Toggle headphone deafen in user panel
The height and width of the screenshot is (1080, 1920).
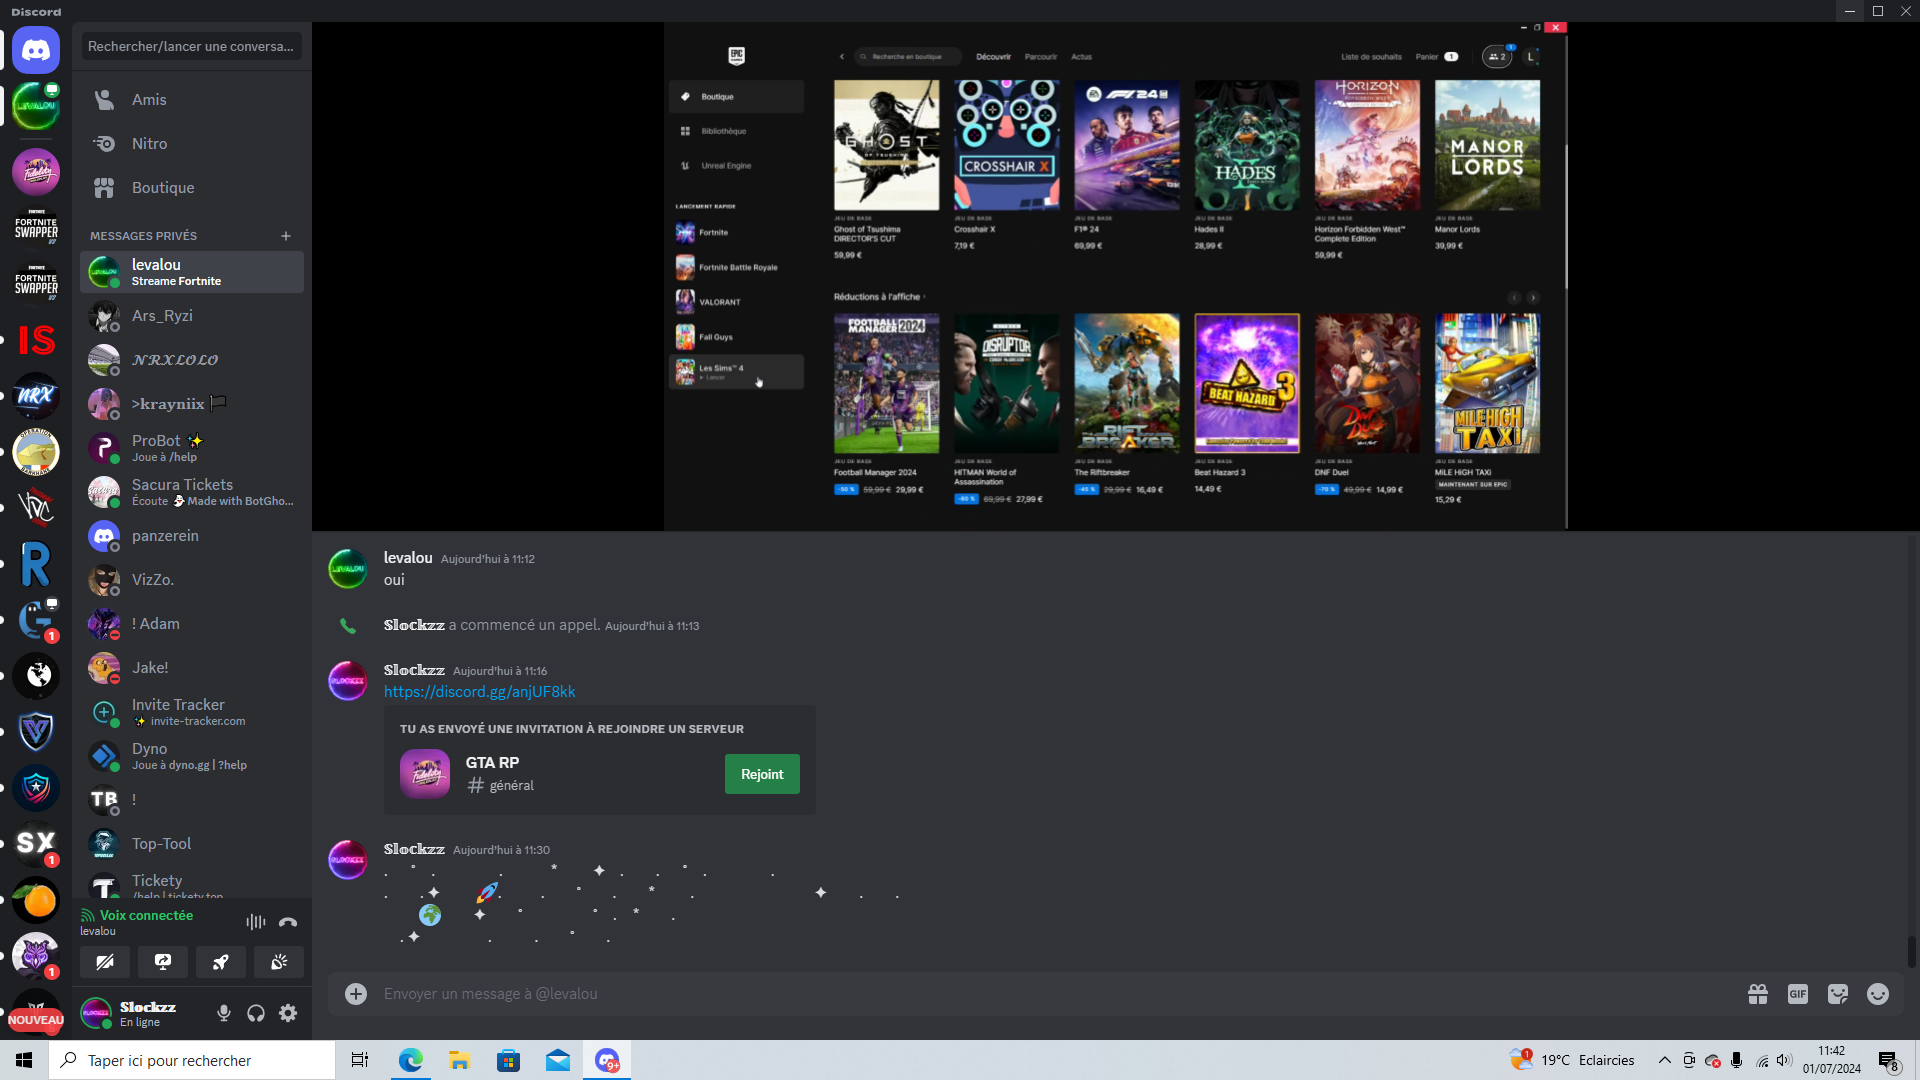click(x=256, y=1013)
